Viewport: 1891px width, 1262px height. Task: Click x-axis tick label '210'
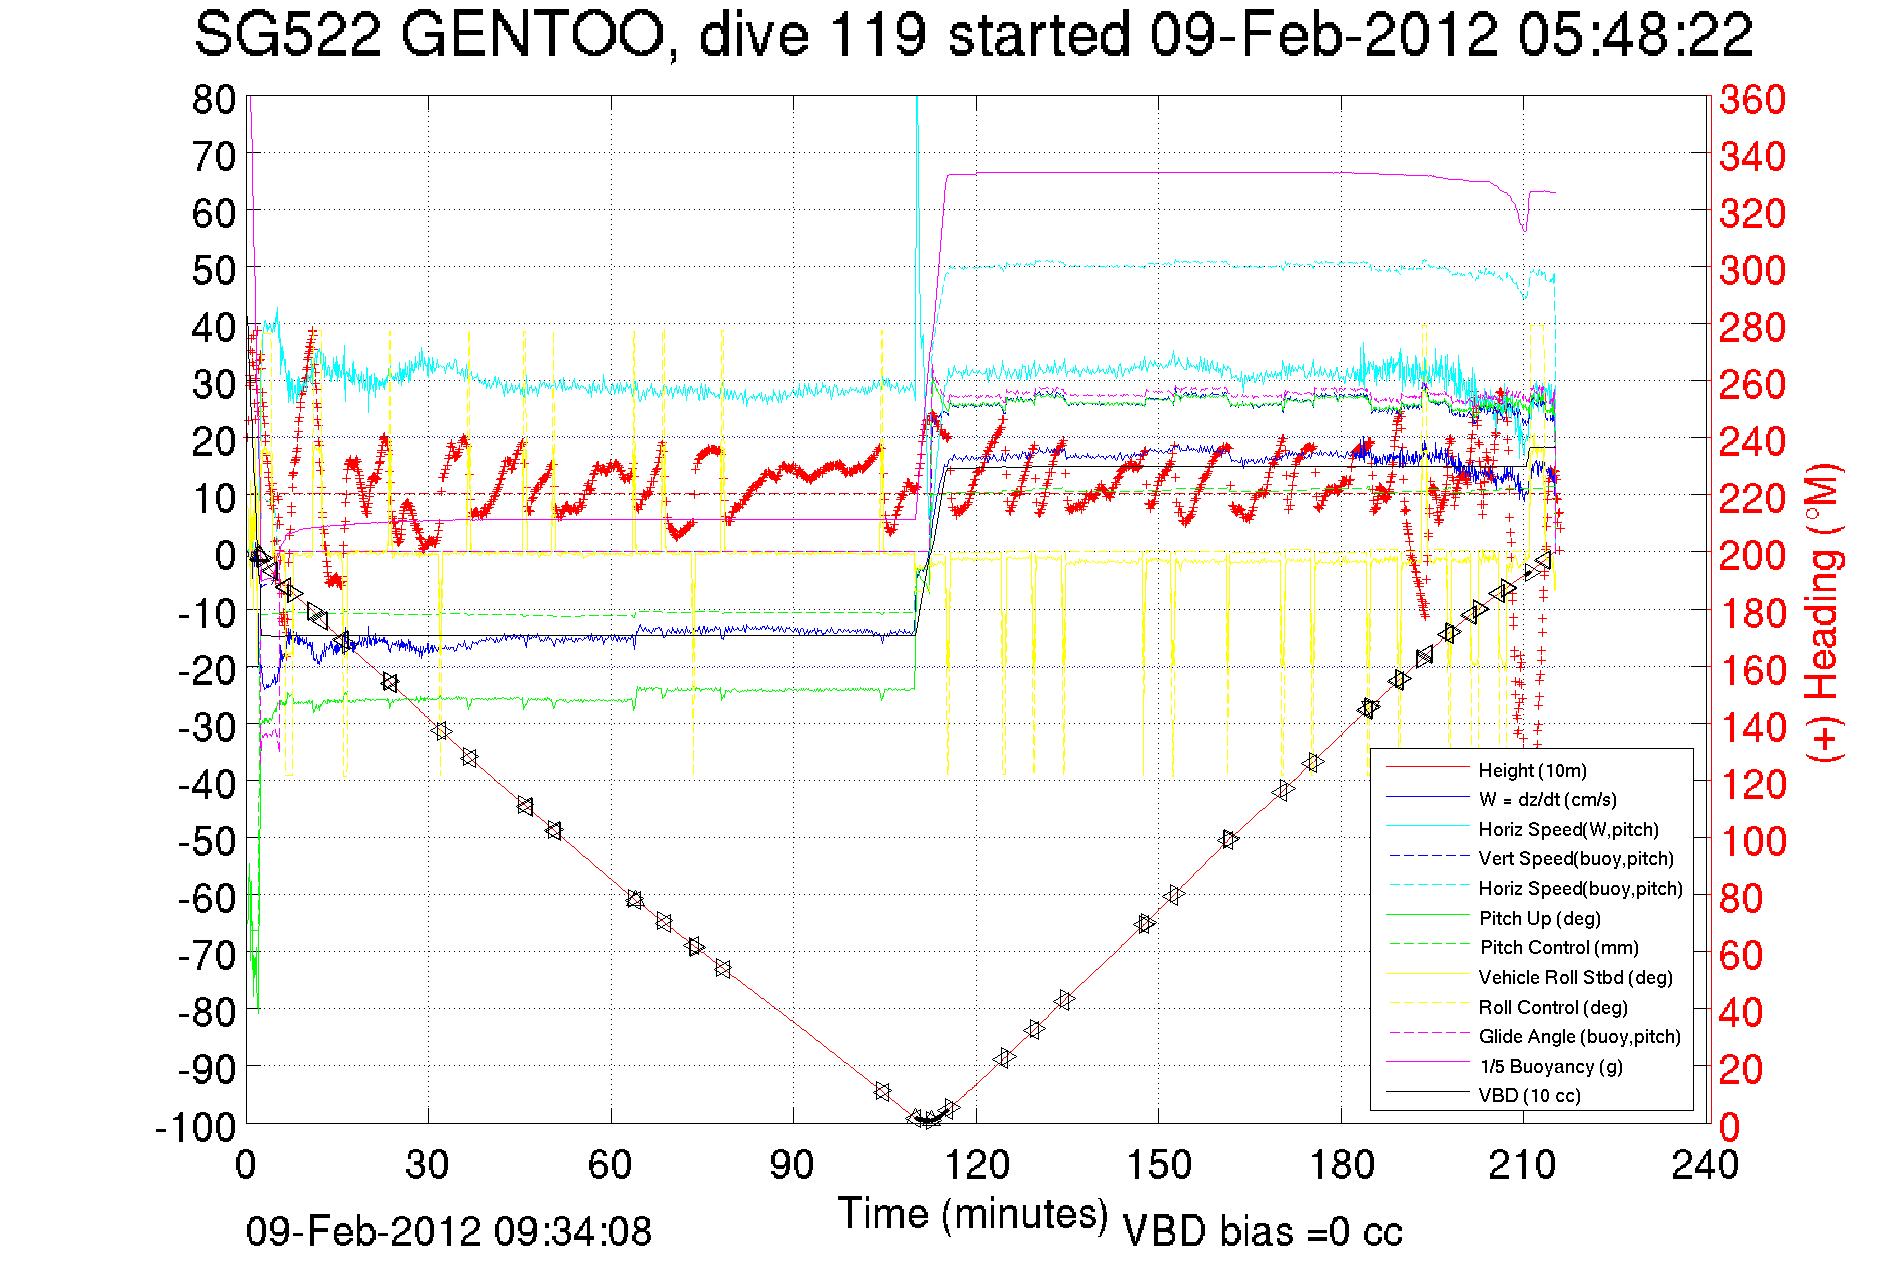pyautogui.click(x=1523, y=1165)
